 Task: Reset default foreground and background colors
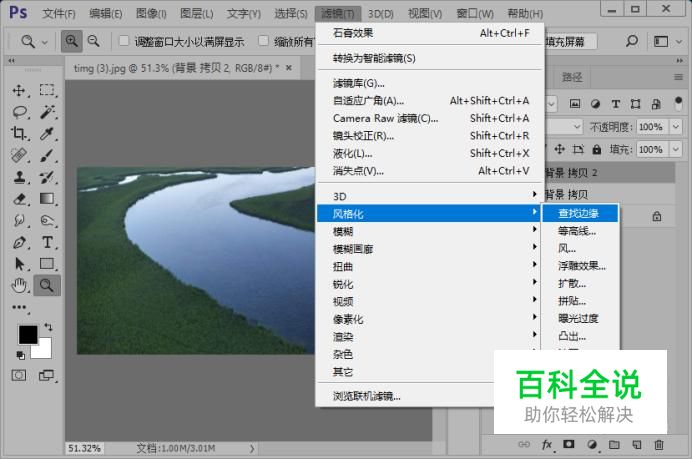20,355
